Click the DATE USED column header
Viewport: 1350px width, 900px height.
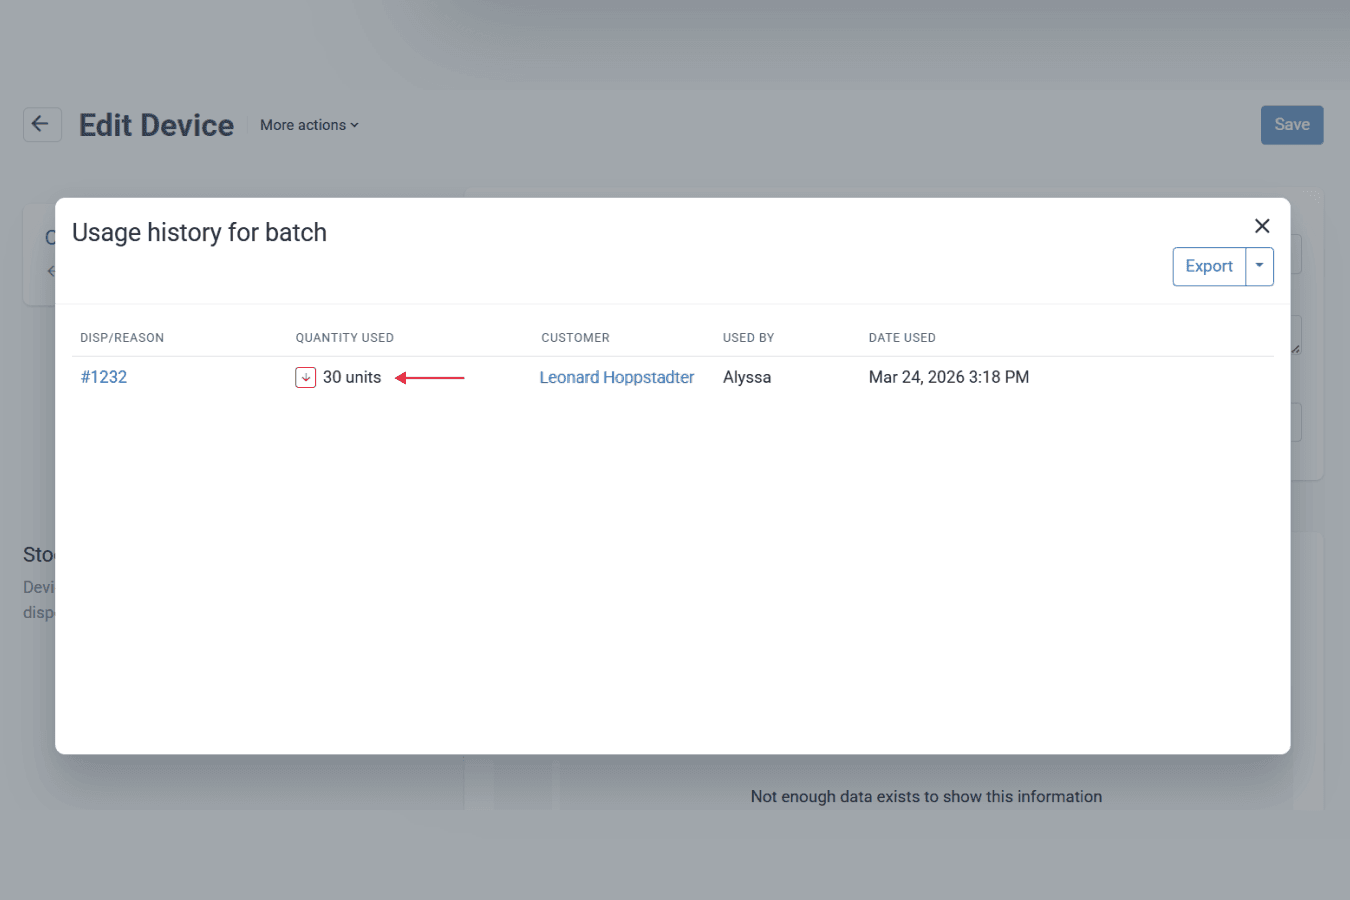[x=902, y=338]
